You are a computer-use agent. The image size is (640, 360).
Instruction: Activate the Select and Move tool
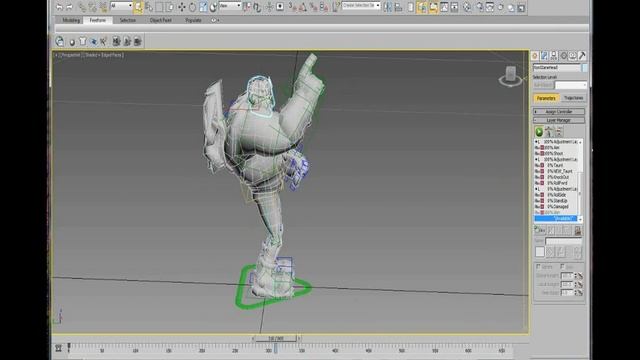pos(182,7)
